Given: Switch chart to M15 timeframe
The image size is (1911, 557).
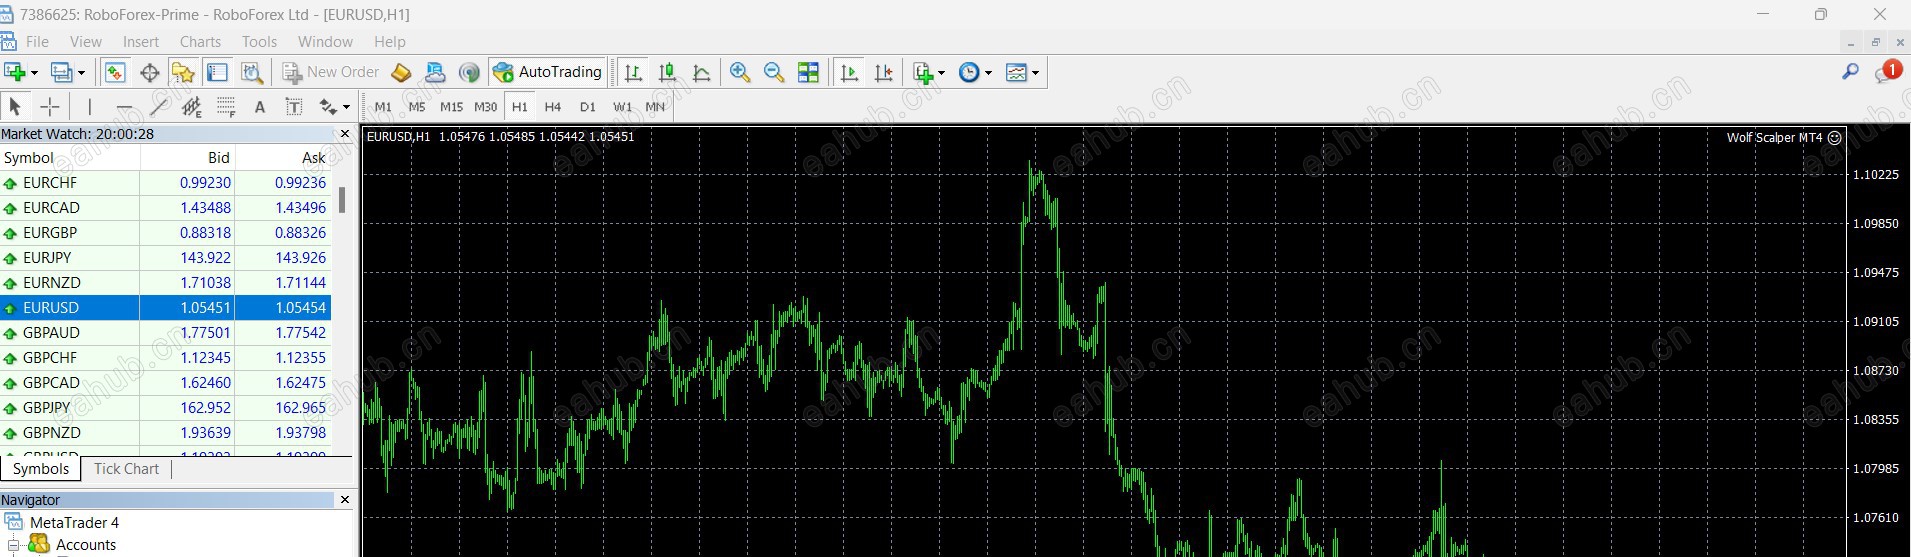Looking at the screenshot, I should [x=451, y=107].
